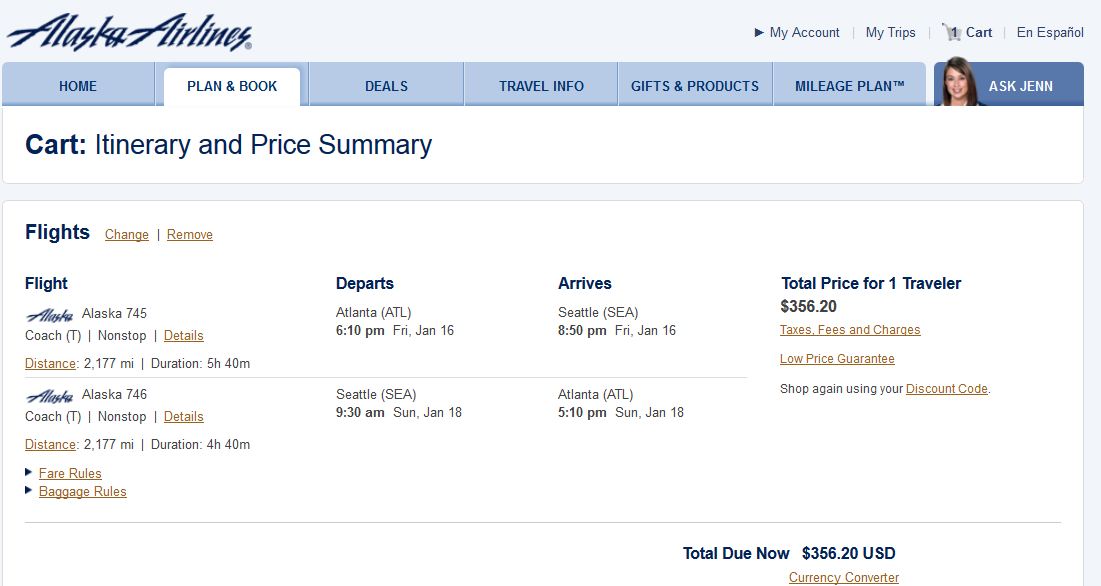Go to the Home tab

click(78, 86)
